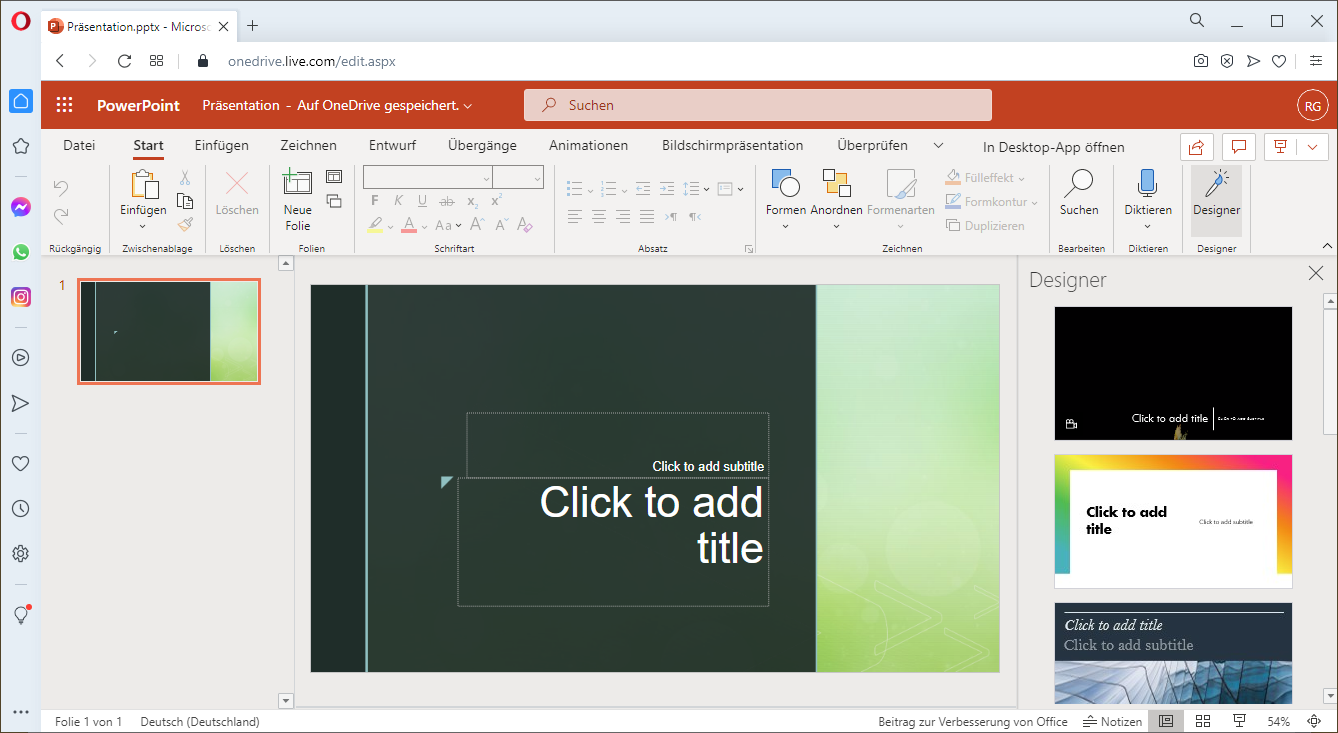Viewport: 1338px width, 733px height.
Task: Open the app launcher waffle icon
Action: (x=65, y=105)
